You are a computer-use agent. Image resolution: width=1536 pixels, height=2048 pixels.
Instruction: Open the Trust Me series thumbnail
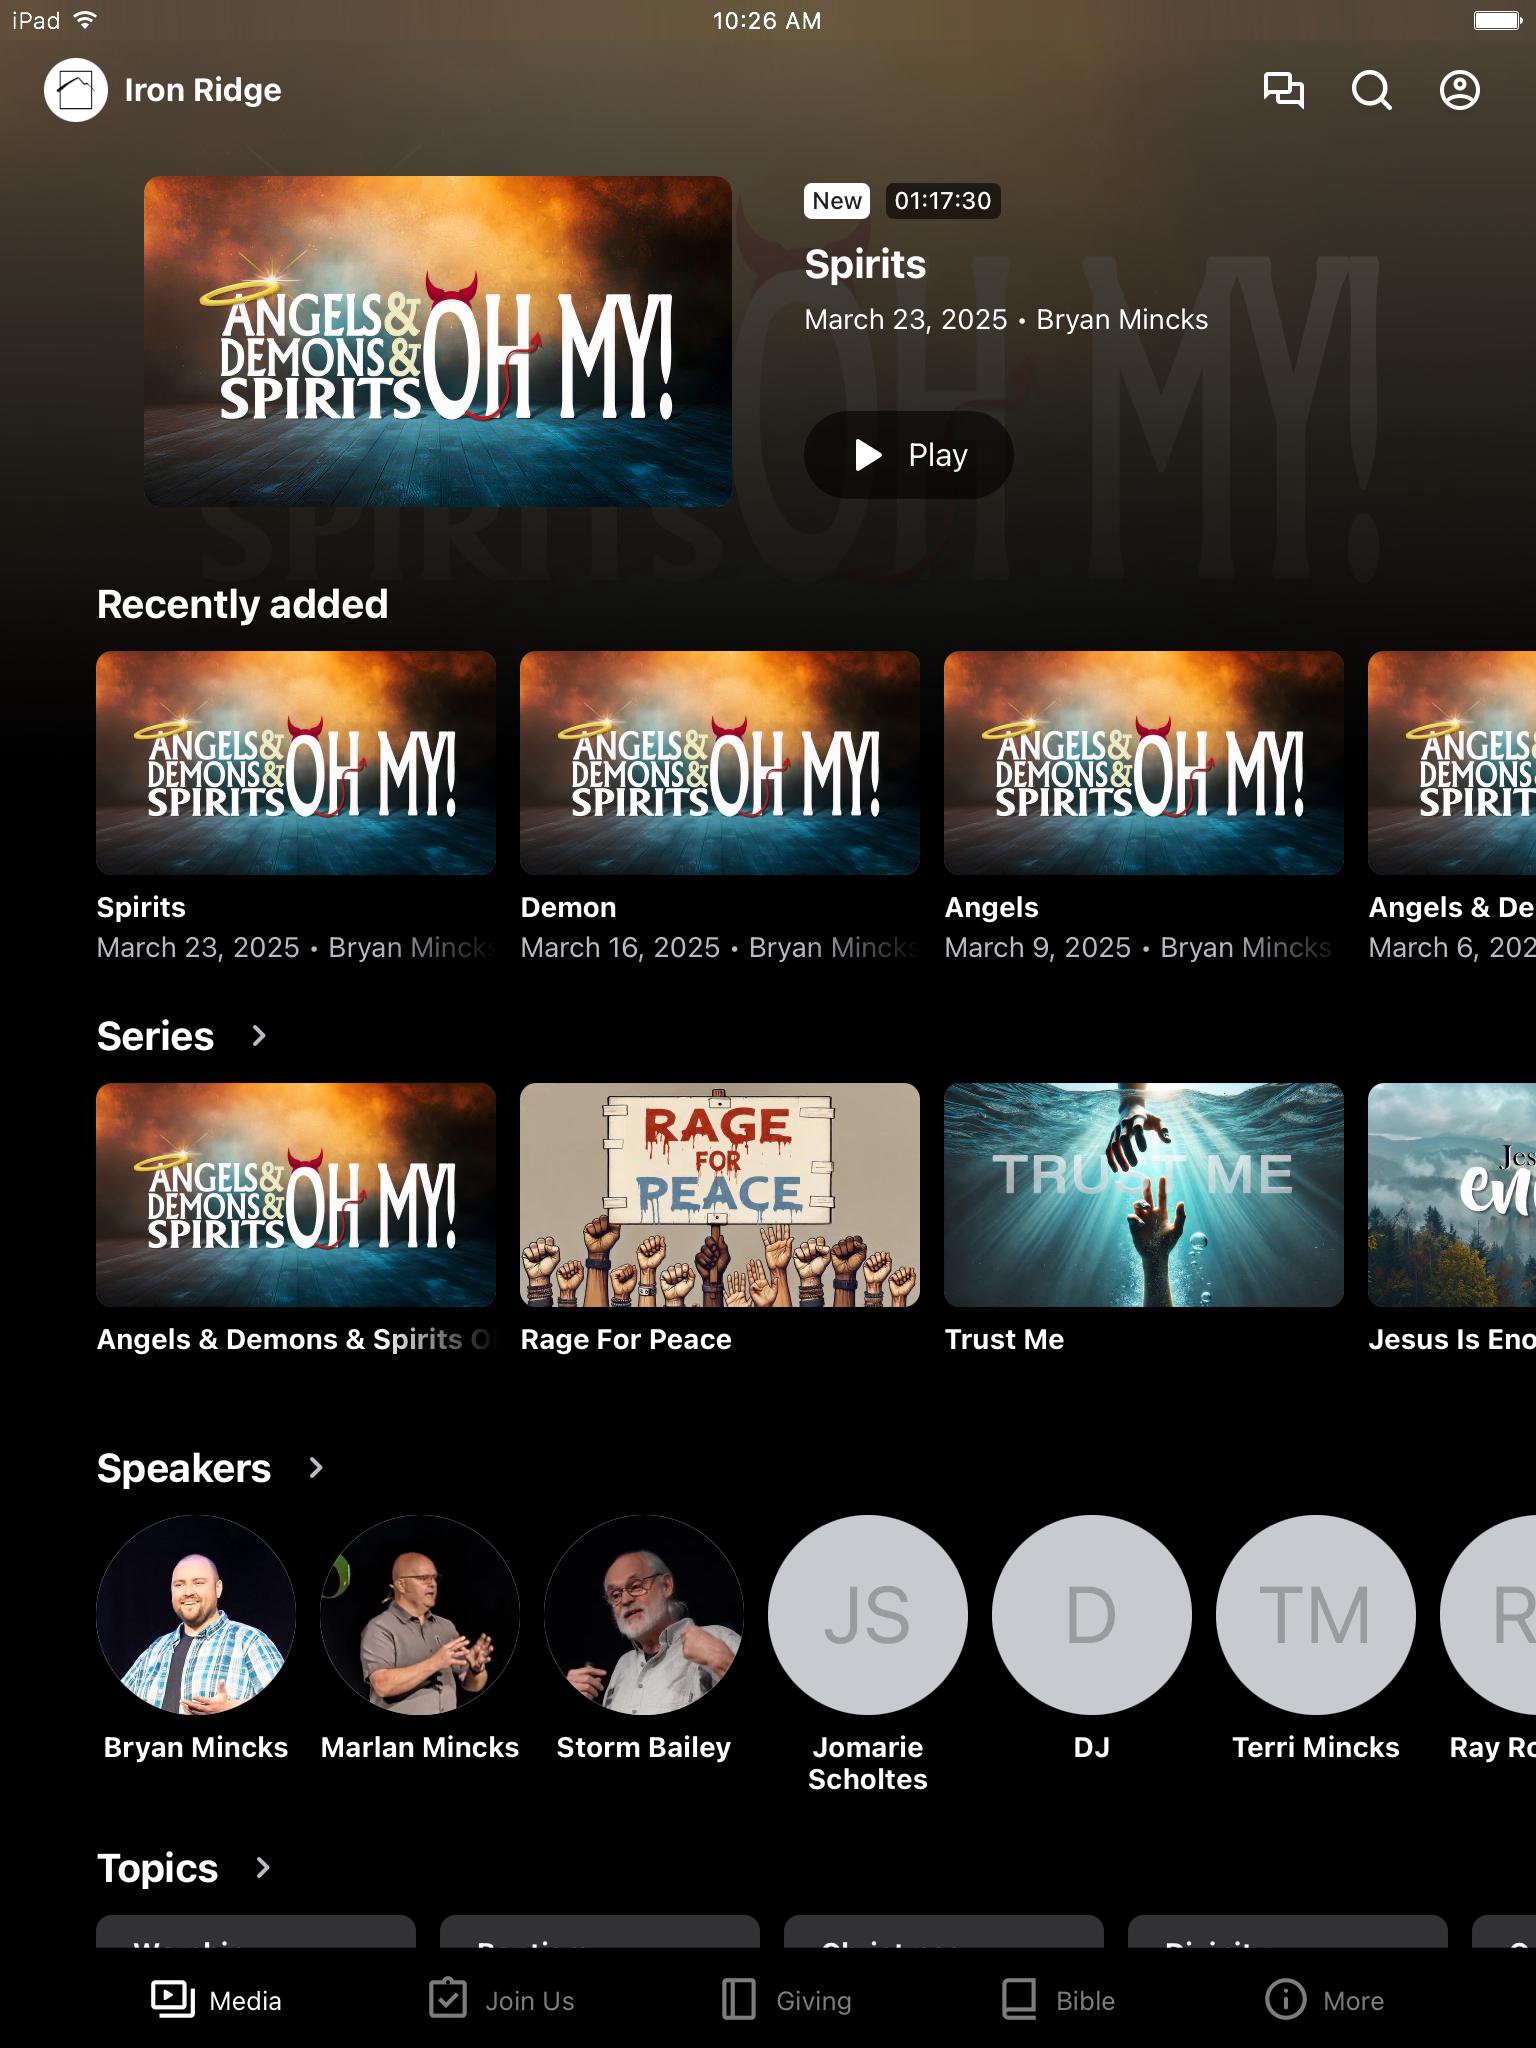coord(1143,1194)
